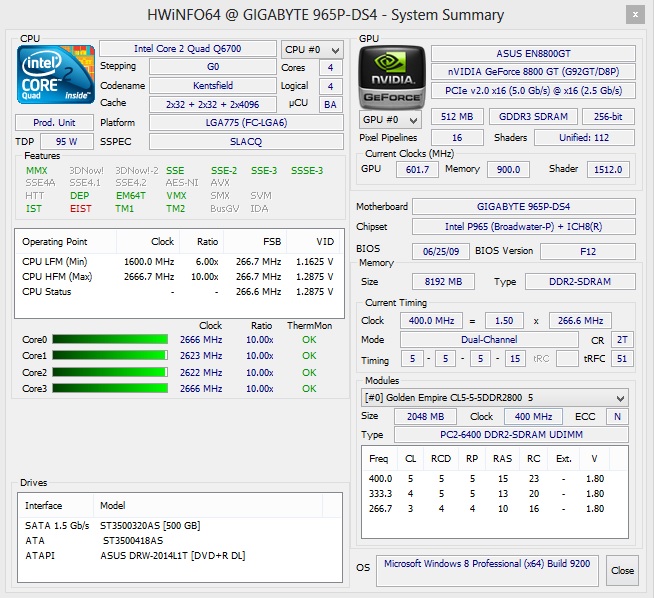Select the 333.3 frequency timing row
Image resolution: width=654 pixels, height=598 pixels.
[494, 493]
